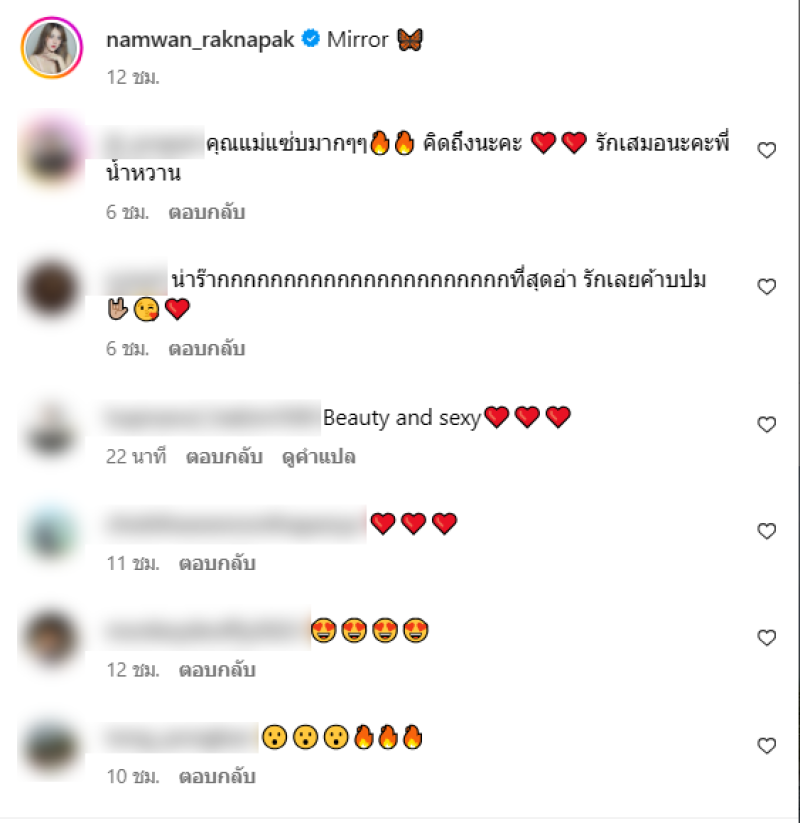Like the 'Beauty and sexy' comment
Image resolution: width=800 pixels, height=823 pixels.
[766, 425]
